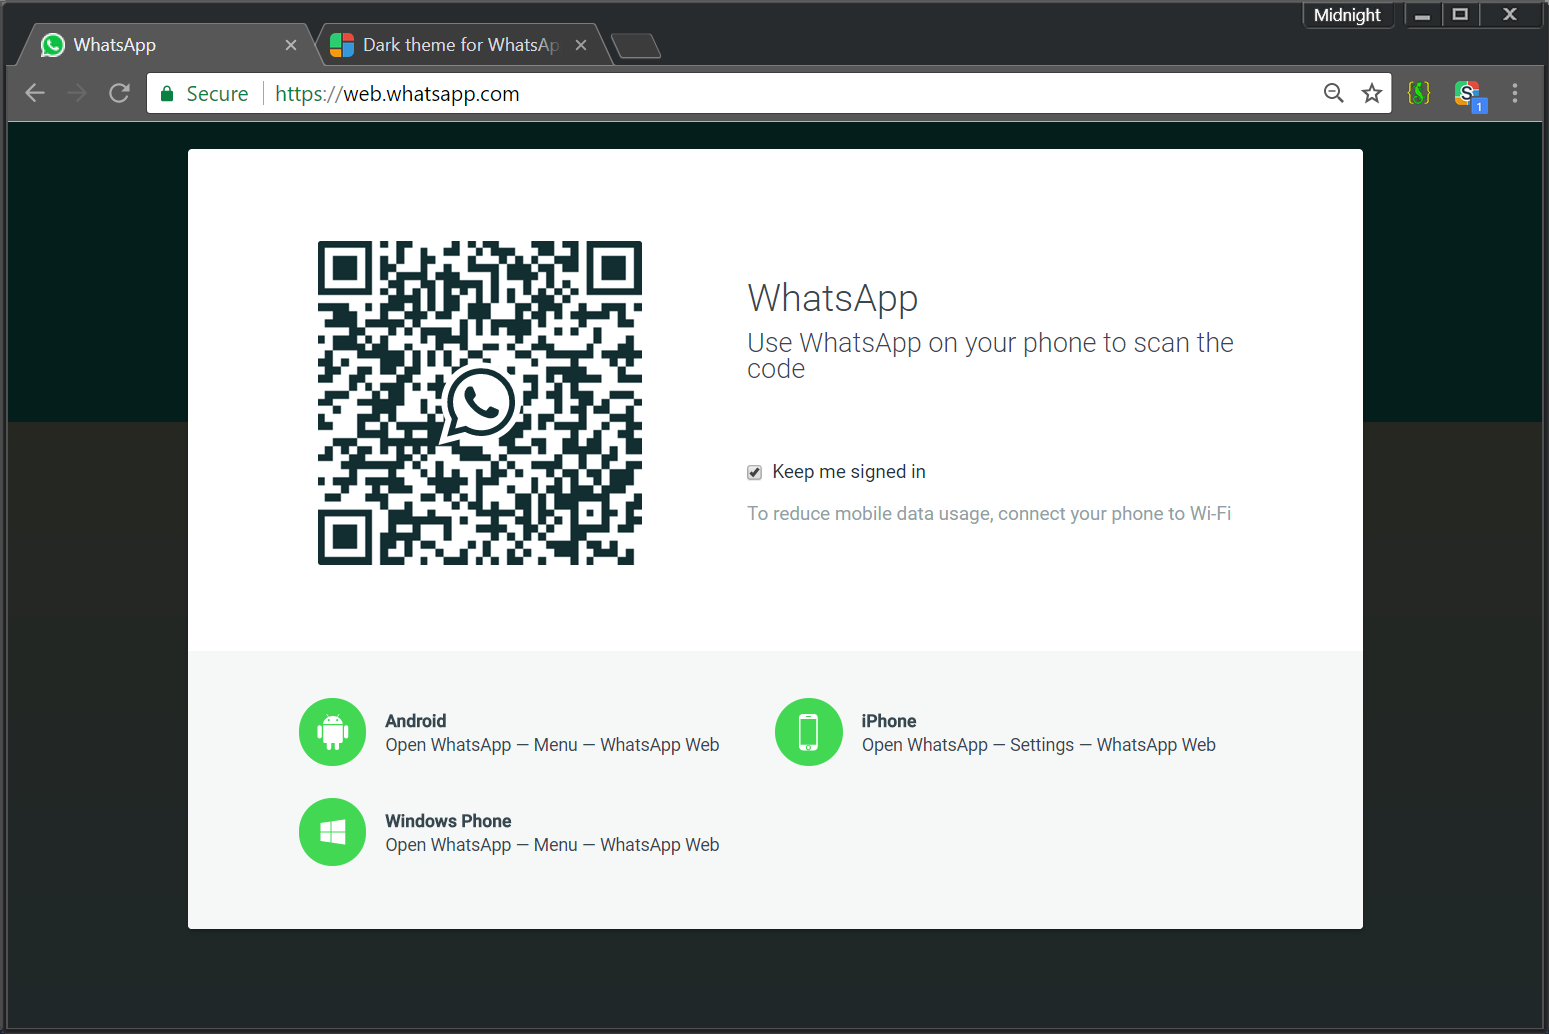
Task: Open the zoom magnifier in address bar
Action: 1334,93
